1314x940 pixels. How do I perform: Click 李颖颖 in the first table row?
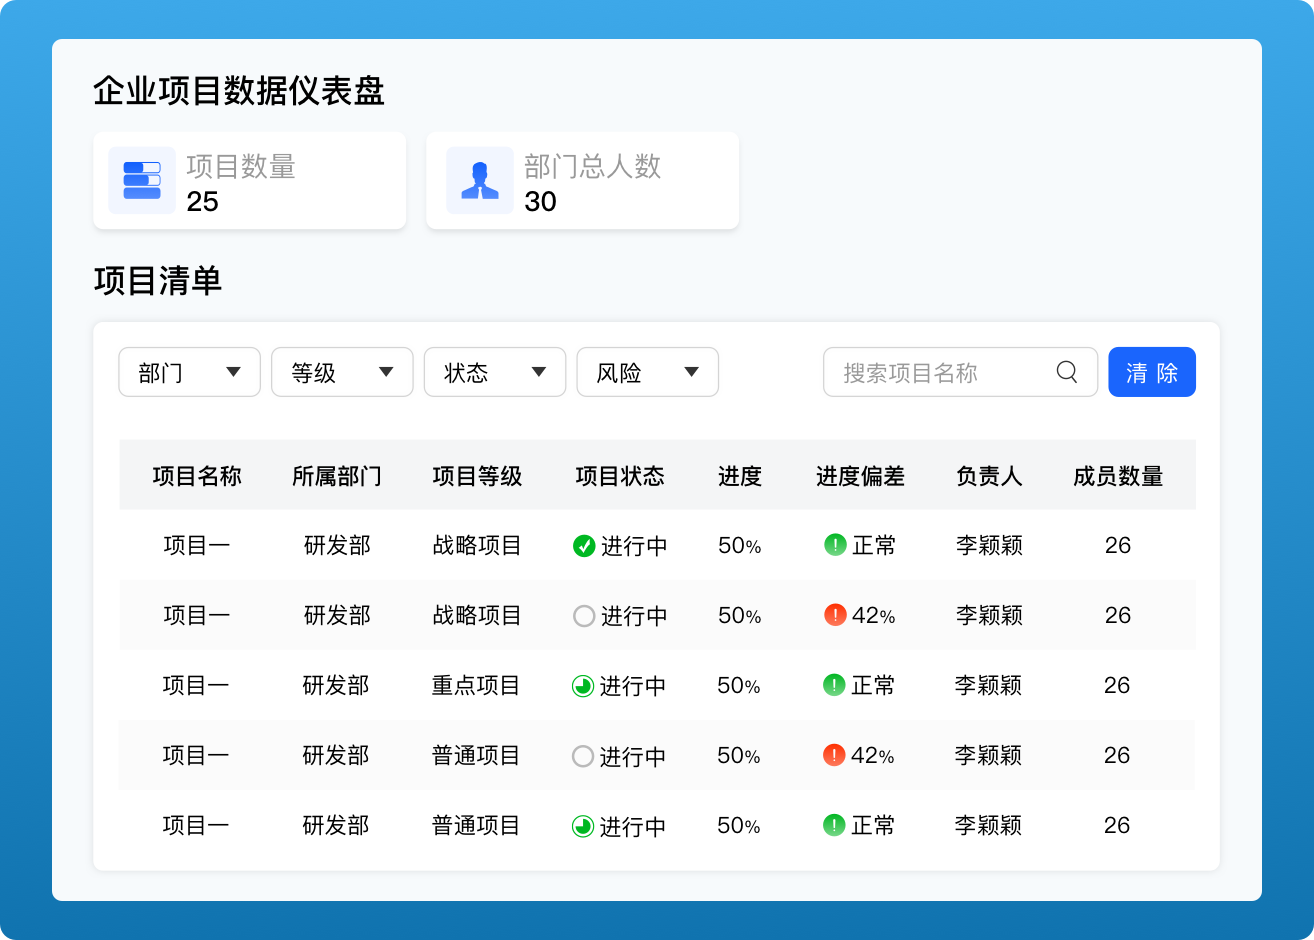coord(989,545)
